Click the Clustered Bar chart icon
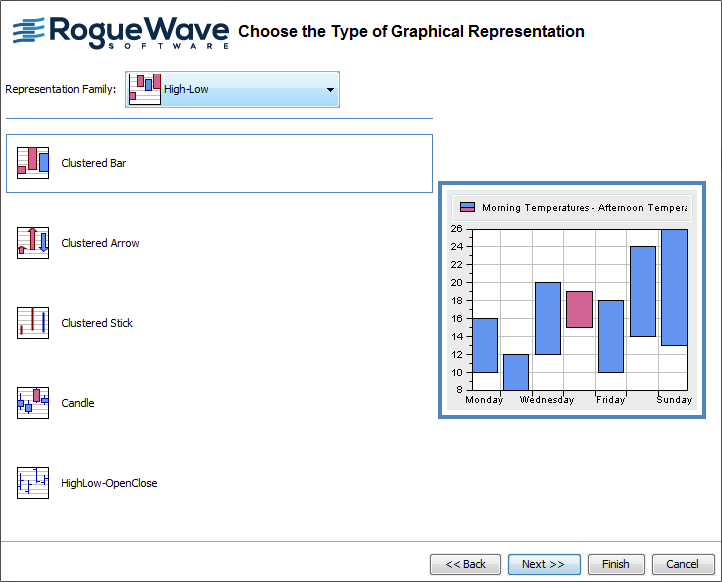Image resolution: width=722 pixels, height=582 pixels. 33,163
